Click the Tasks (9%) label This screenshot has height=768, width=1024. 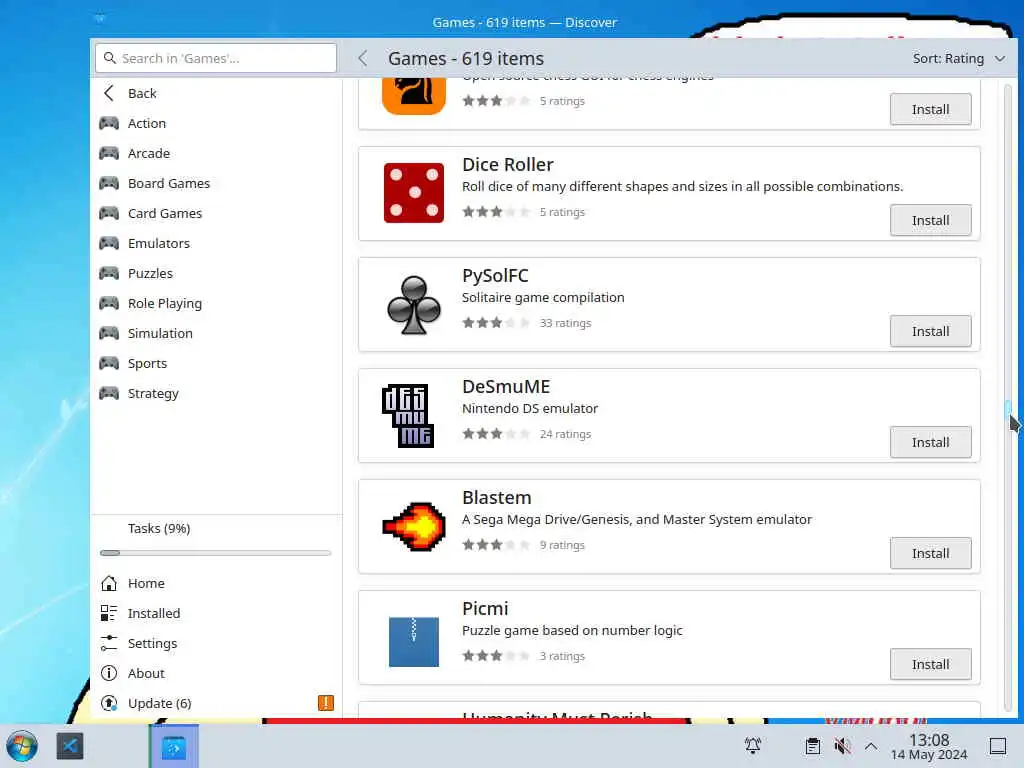[159, 528]
